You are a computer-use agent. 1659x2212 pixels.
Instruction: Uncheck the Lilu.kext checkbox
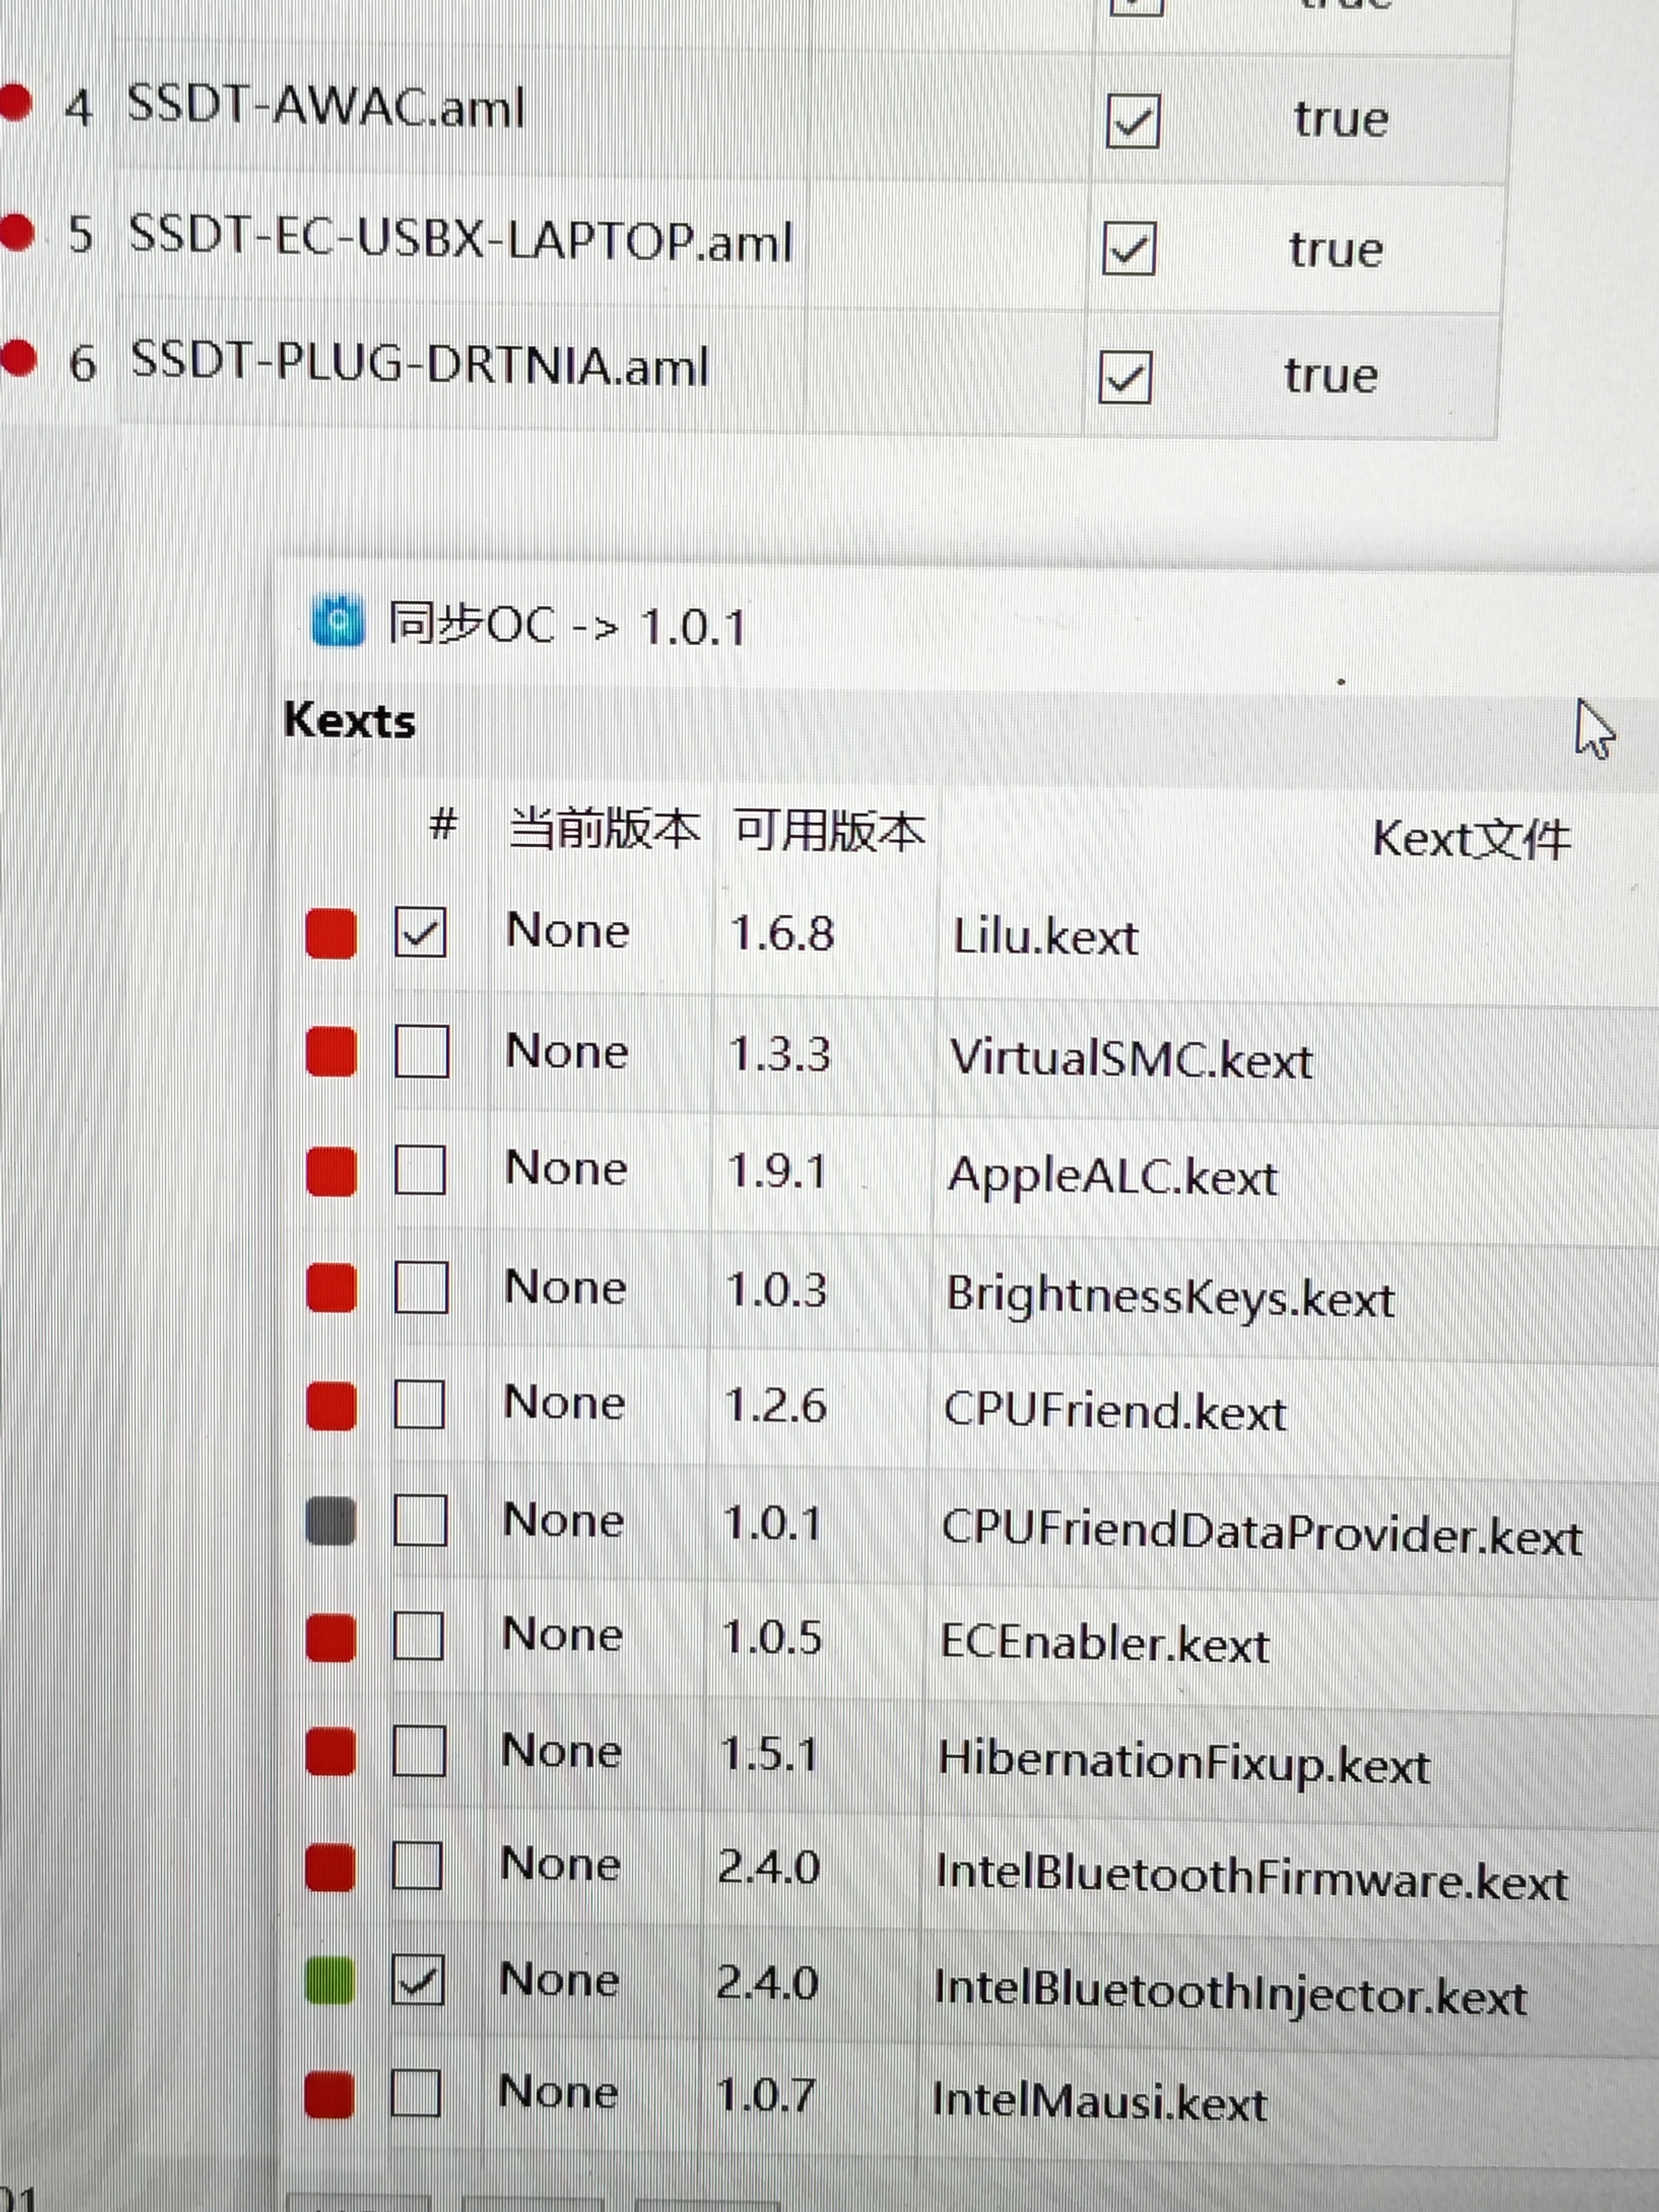click(x=420, y=932)
